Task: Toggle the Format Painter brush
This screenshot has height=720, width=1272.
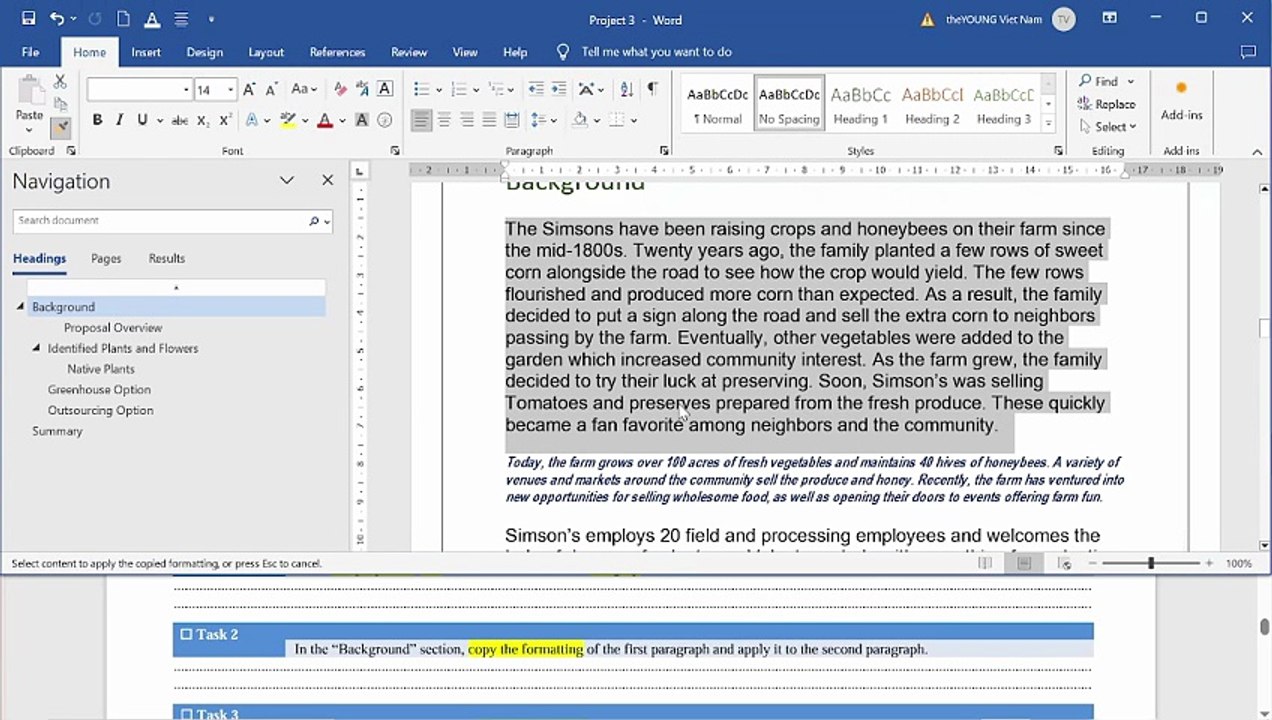Action: (60, 127)
